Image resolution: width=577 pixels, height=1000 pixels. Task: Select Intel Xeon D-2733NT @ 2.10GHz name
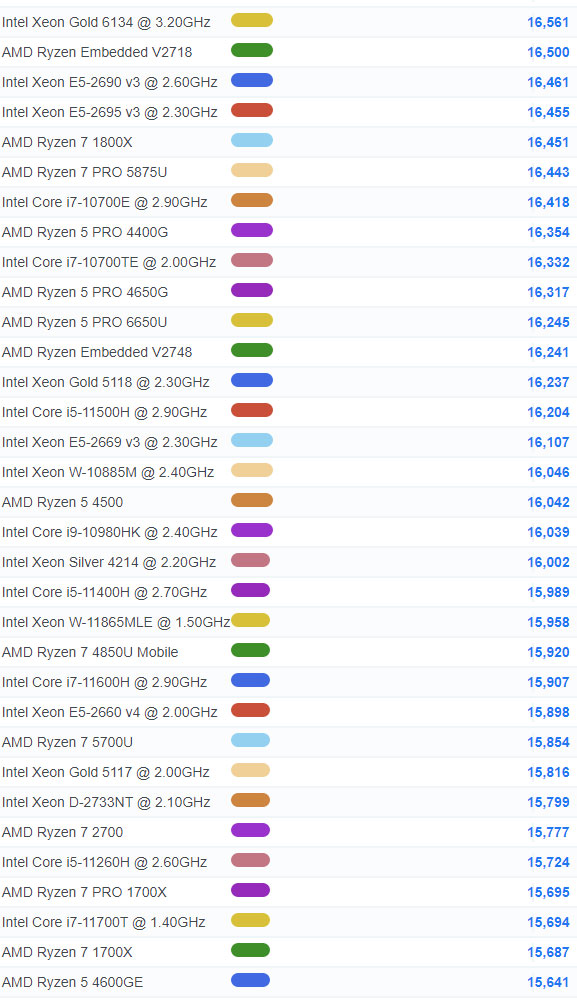tap(106, 802)
